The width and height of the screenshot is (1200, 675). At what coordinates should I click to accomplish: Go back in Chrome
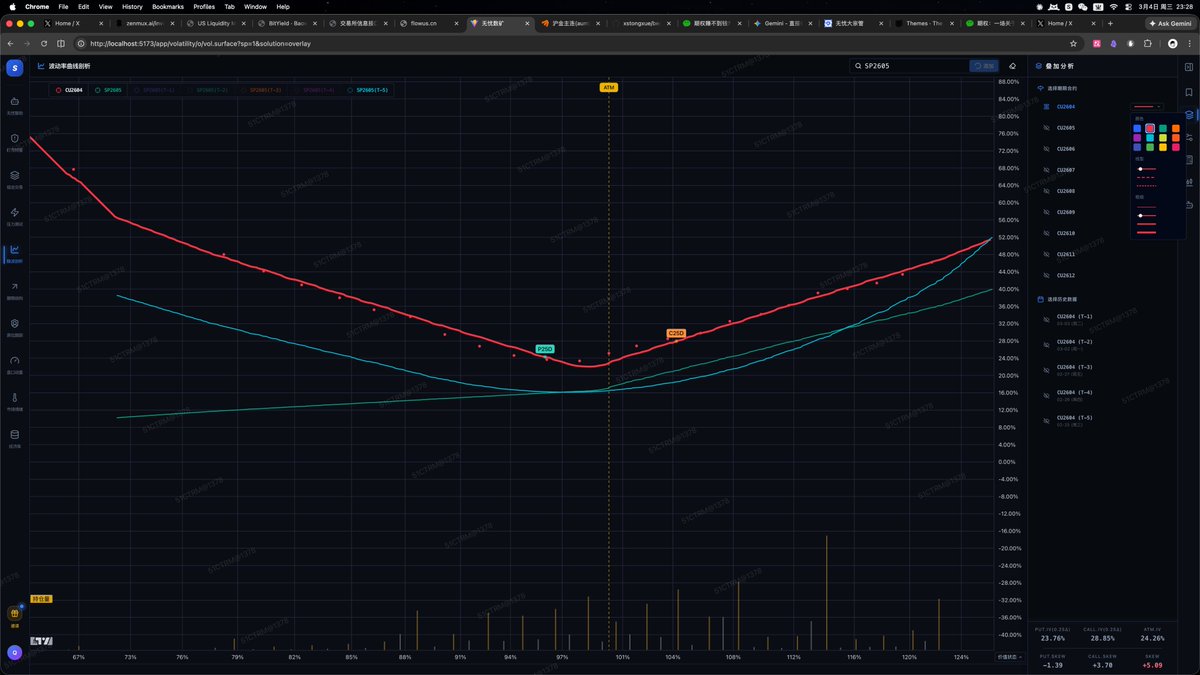pyautogui.click(x=11, y=43)
